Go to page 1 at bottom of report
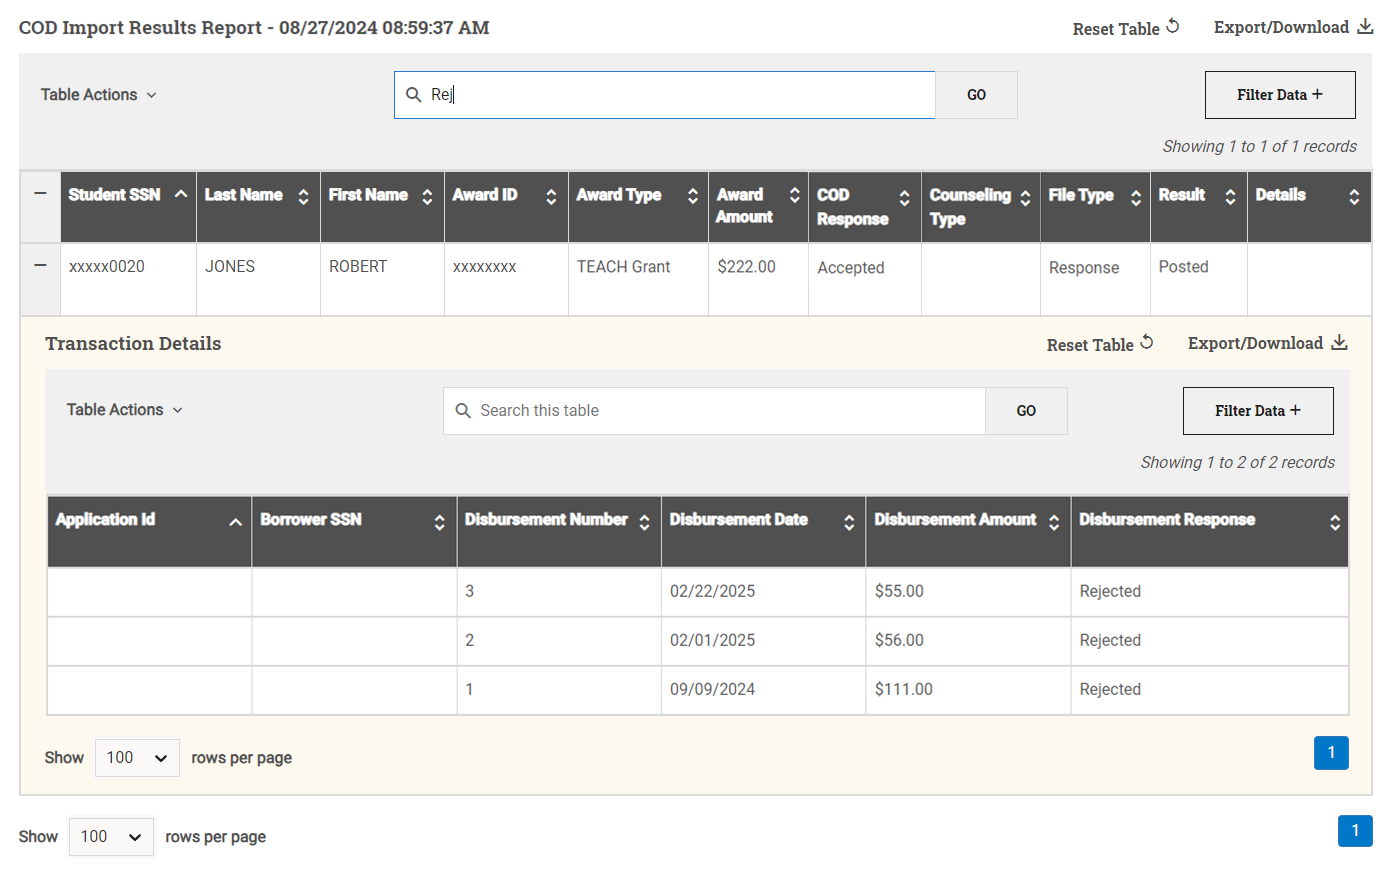 coord(1355,831)
